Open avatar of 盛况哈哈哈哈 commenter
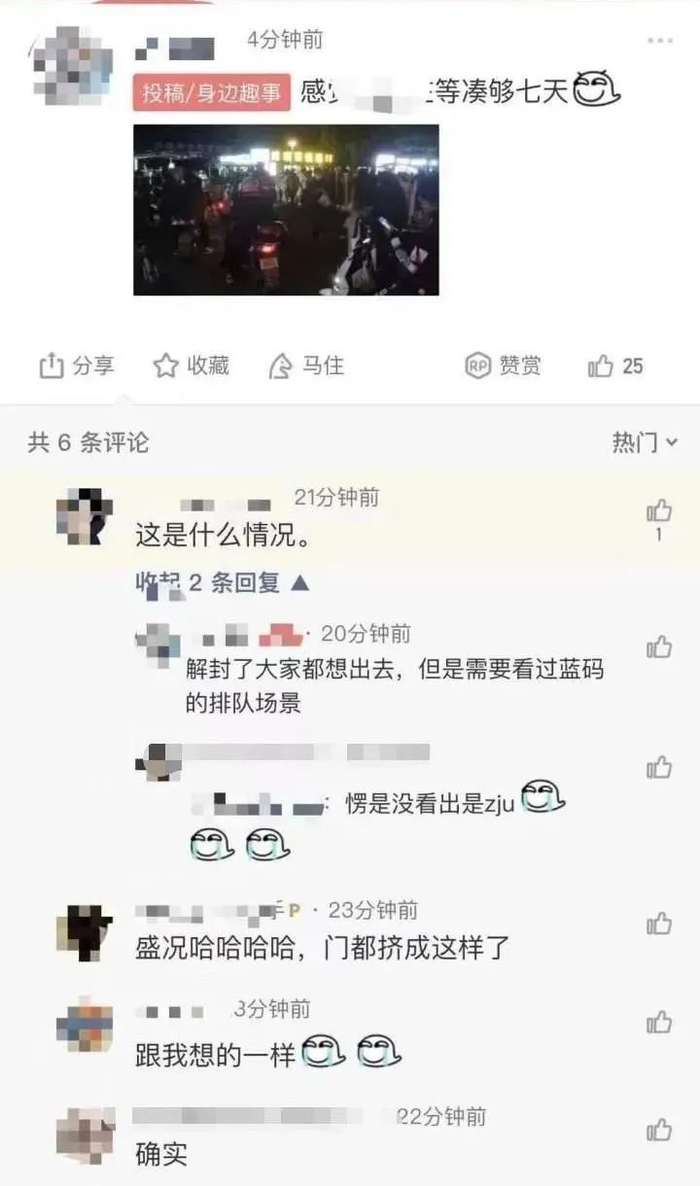Screen dimensions: 700x1186 pos(85,933)
